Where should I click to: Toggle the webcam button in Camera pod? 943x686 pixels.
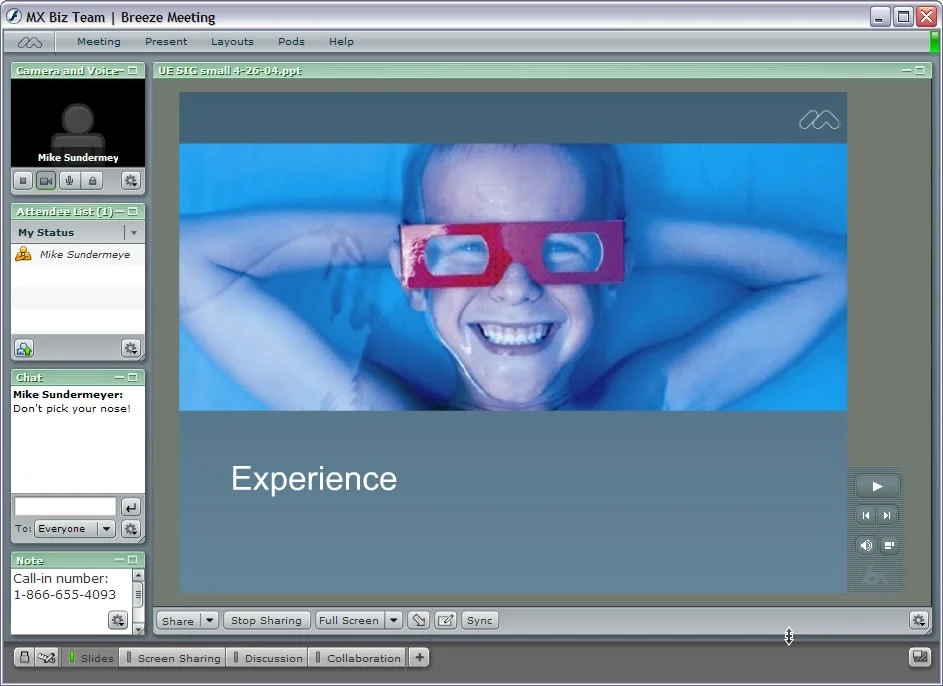point(46,180)
